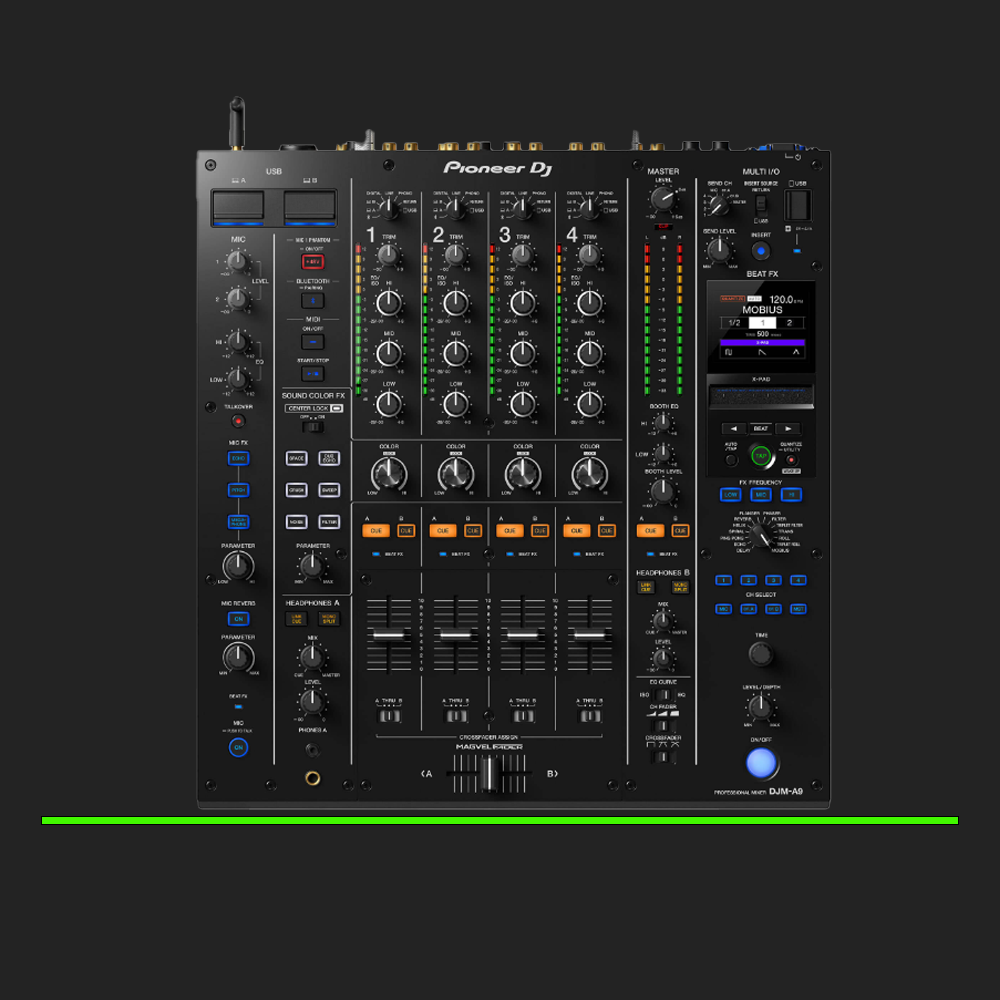Select the SPACE sound color effect

coord(297,458)
